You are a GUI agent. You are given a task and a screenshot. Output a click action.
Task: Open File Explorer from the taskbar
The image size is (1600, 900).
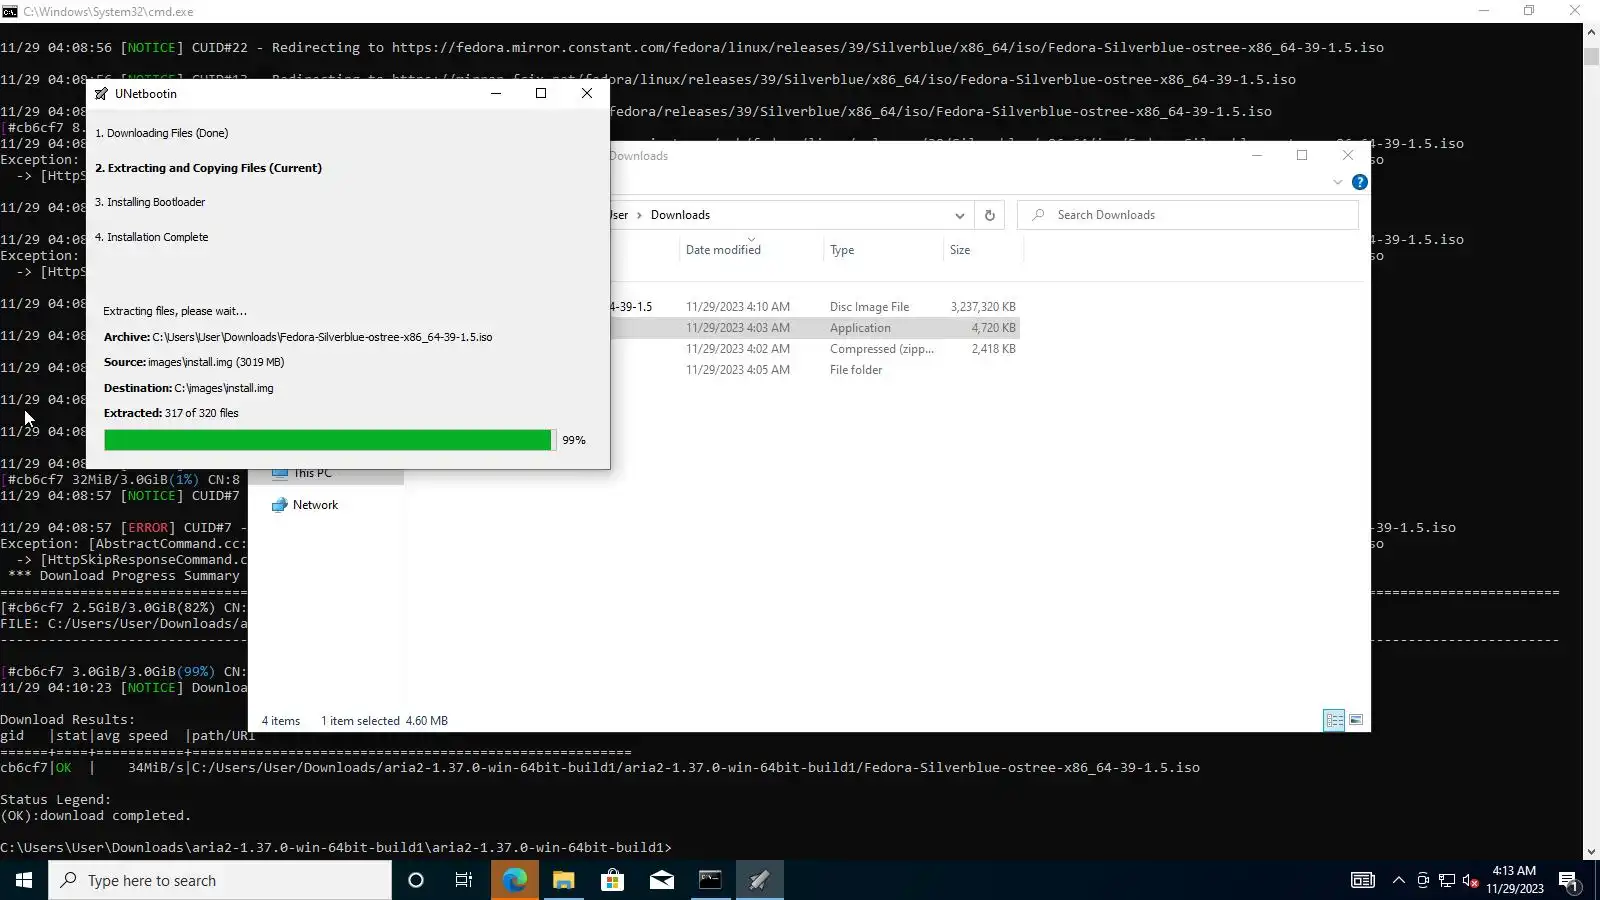tap(563, 880)
